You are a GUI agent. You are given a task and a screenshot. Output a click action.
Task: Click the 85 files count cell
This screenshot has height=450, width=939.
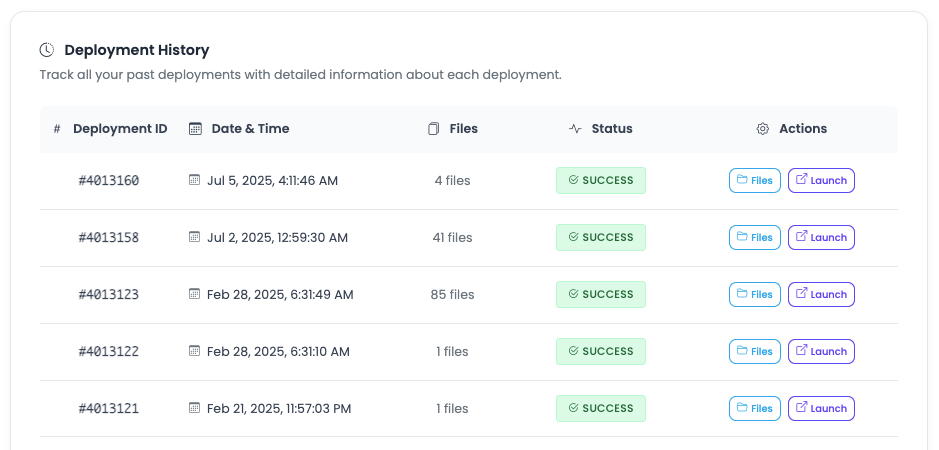pos(452,295)
